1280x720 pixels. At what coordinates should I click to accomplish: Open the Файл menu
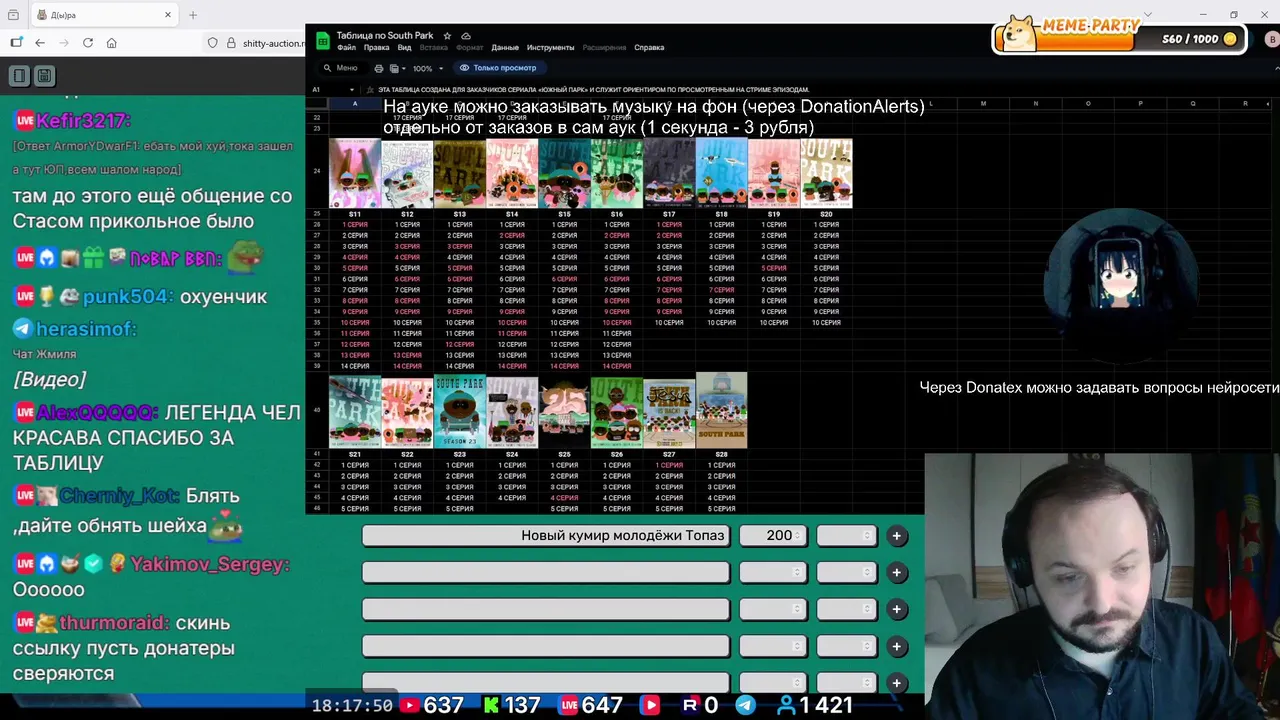[x=346, y=47]
